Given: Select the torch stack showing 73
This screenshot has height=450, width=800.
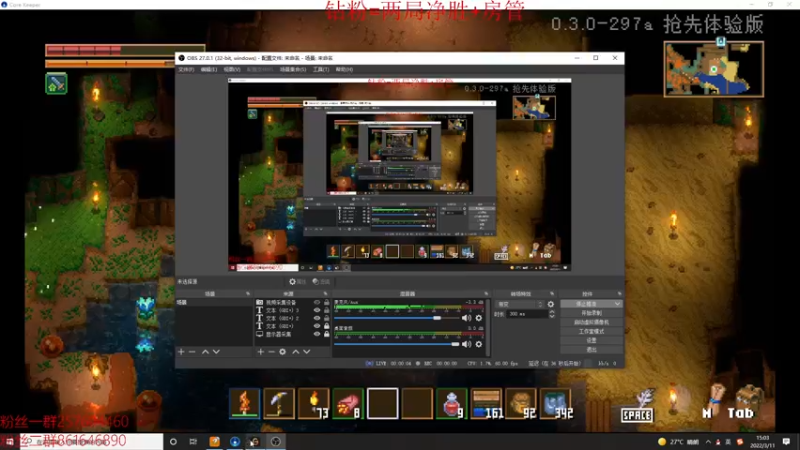Looking at the screenshot, I should pyautogui.click(x=313, y=404).
